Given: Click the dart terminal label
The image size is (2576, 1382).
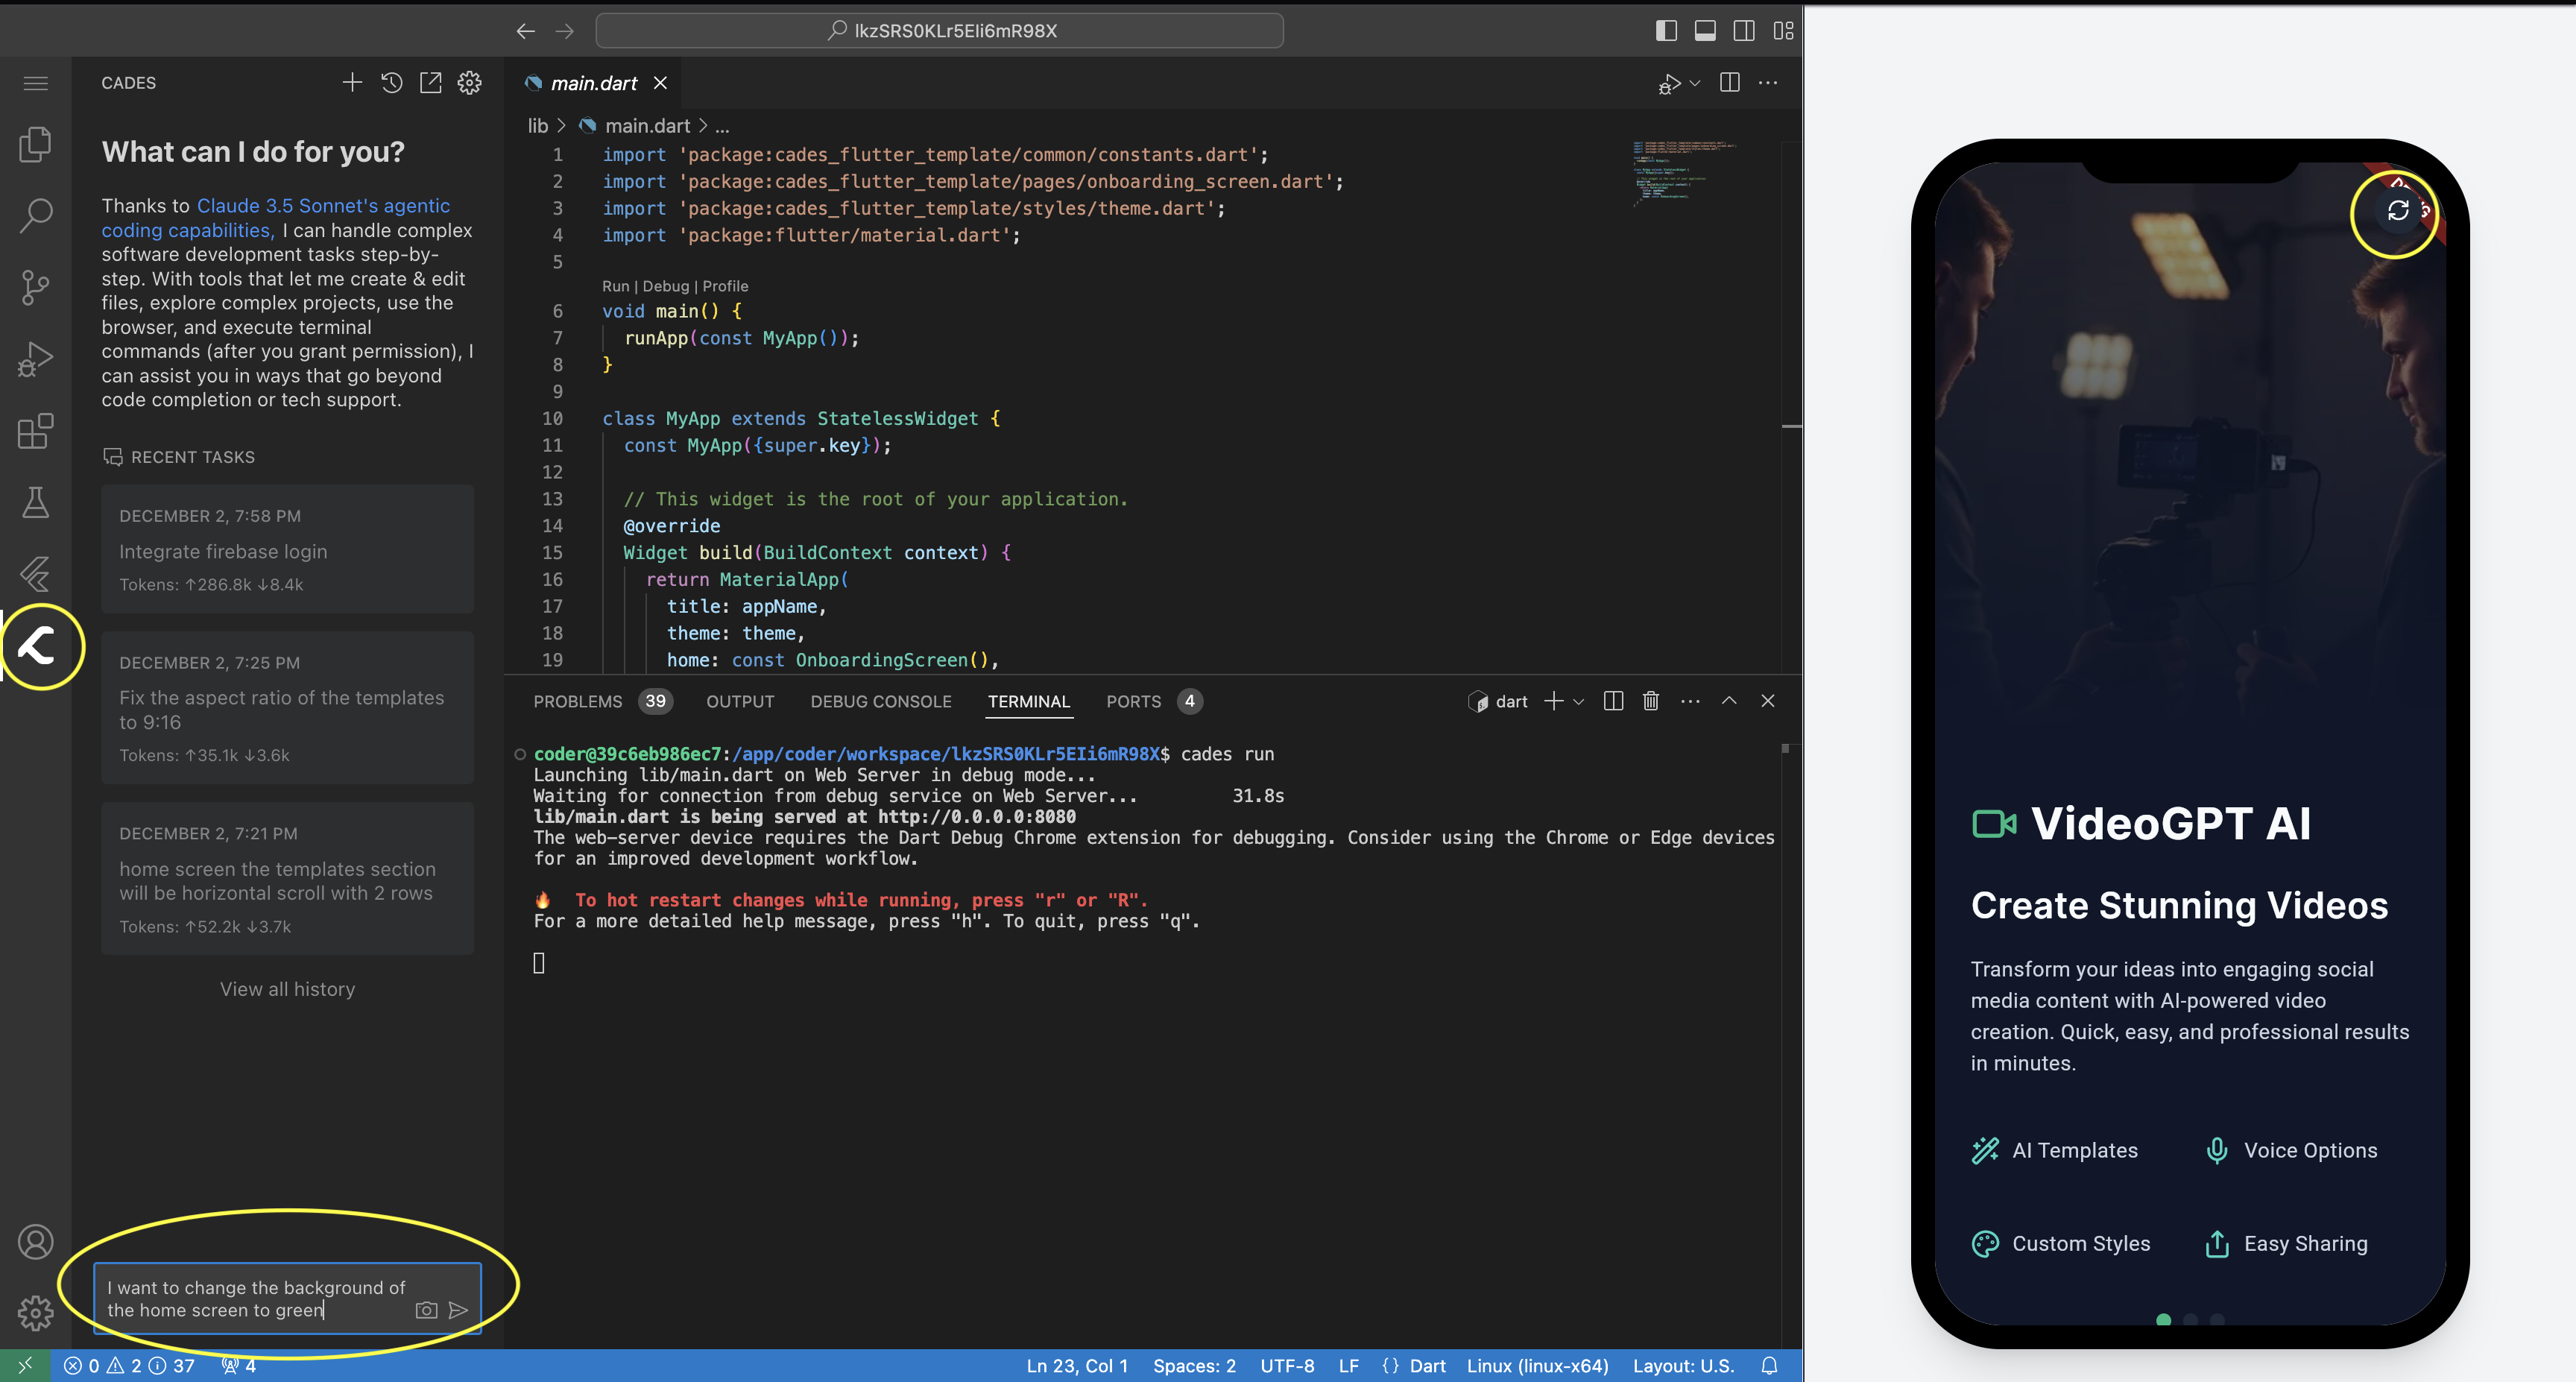Looking at the screenshot, I should (1498, 701).
